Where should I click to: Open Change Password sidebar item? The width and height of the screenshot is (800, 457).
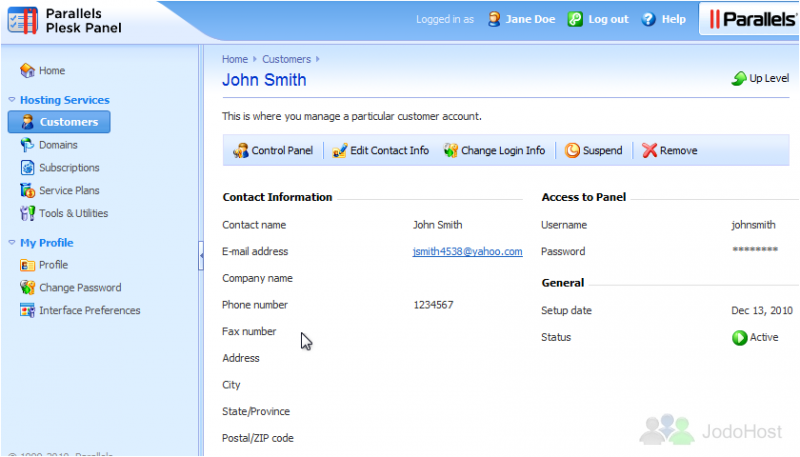coord(80,288)
